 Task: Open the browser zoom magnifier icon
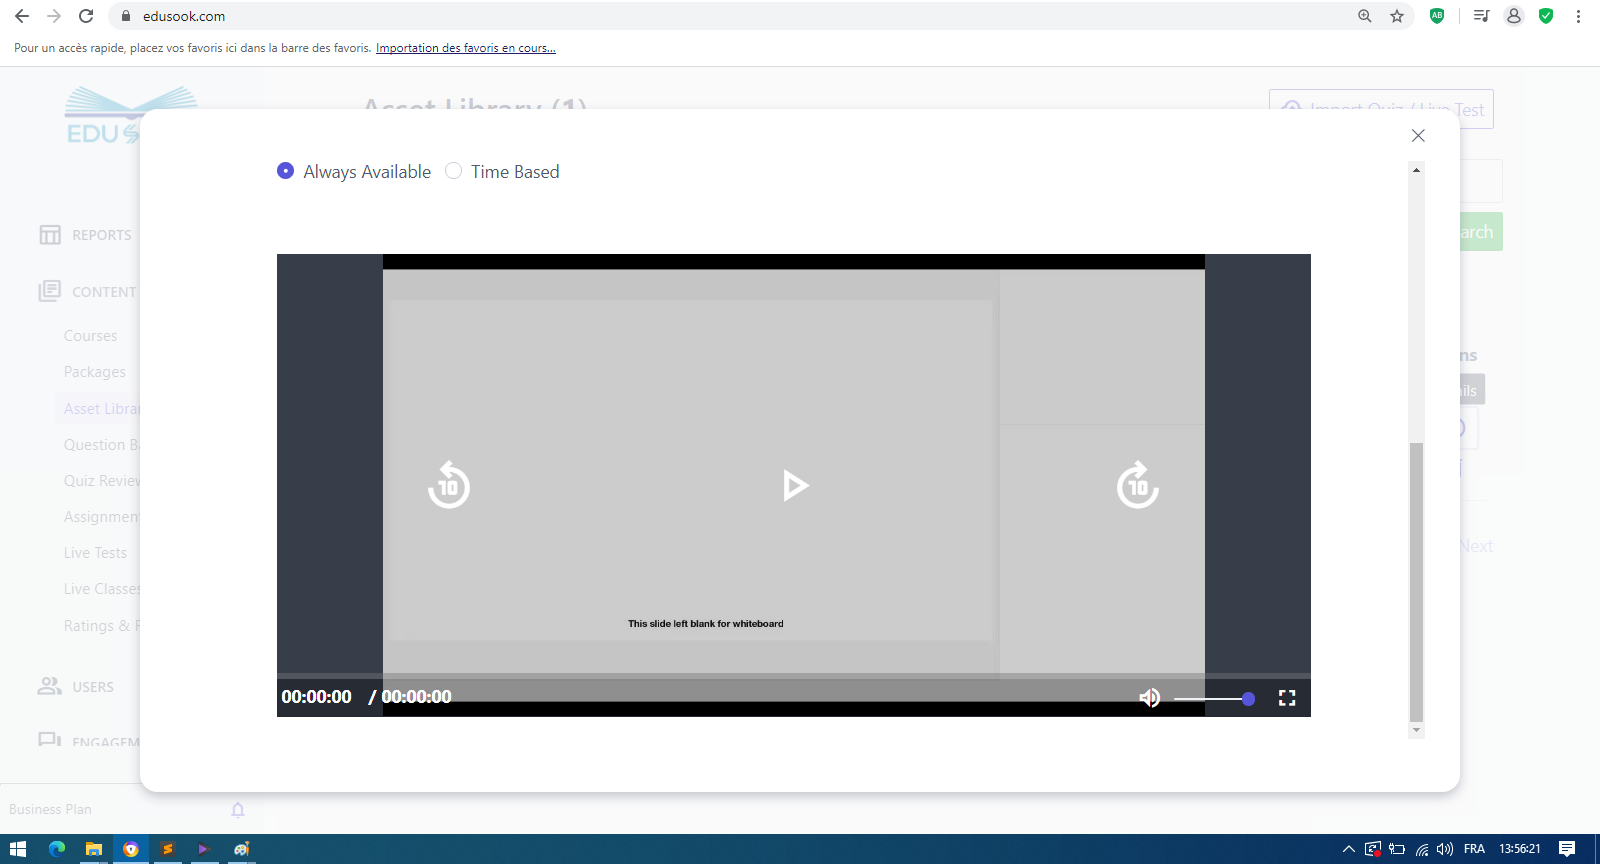[1365, 16]
